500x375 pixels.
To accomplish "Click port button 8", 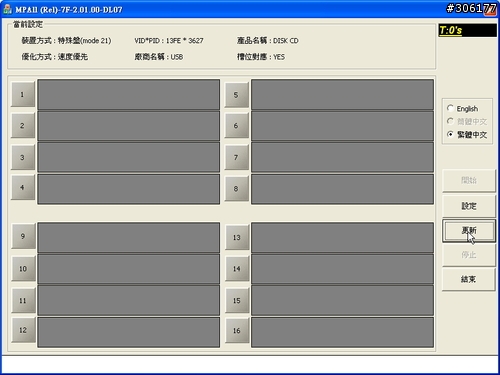I will (236, 189).
